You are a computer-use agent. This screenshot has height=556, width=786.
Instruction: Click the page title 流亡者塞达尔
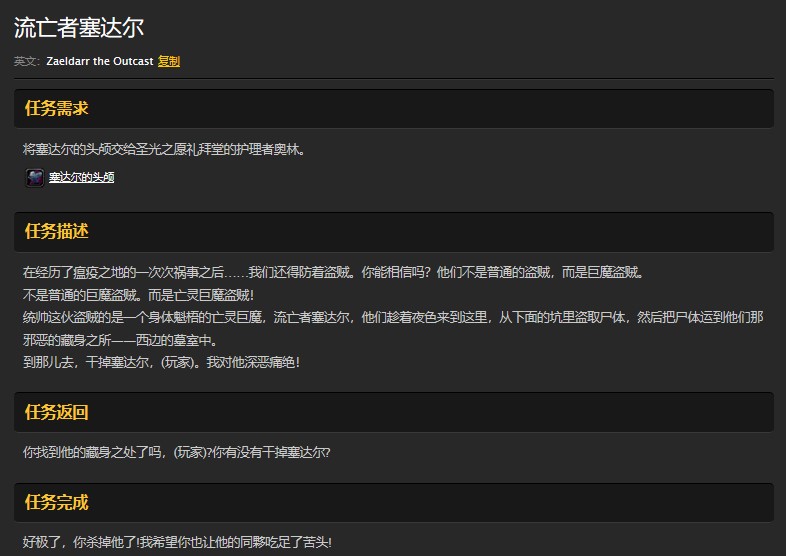coord(79,28)
